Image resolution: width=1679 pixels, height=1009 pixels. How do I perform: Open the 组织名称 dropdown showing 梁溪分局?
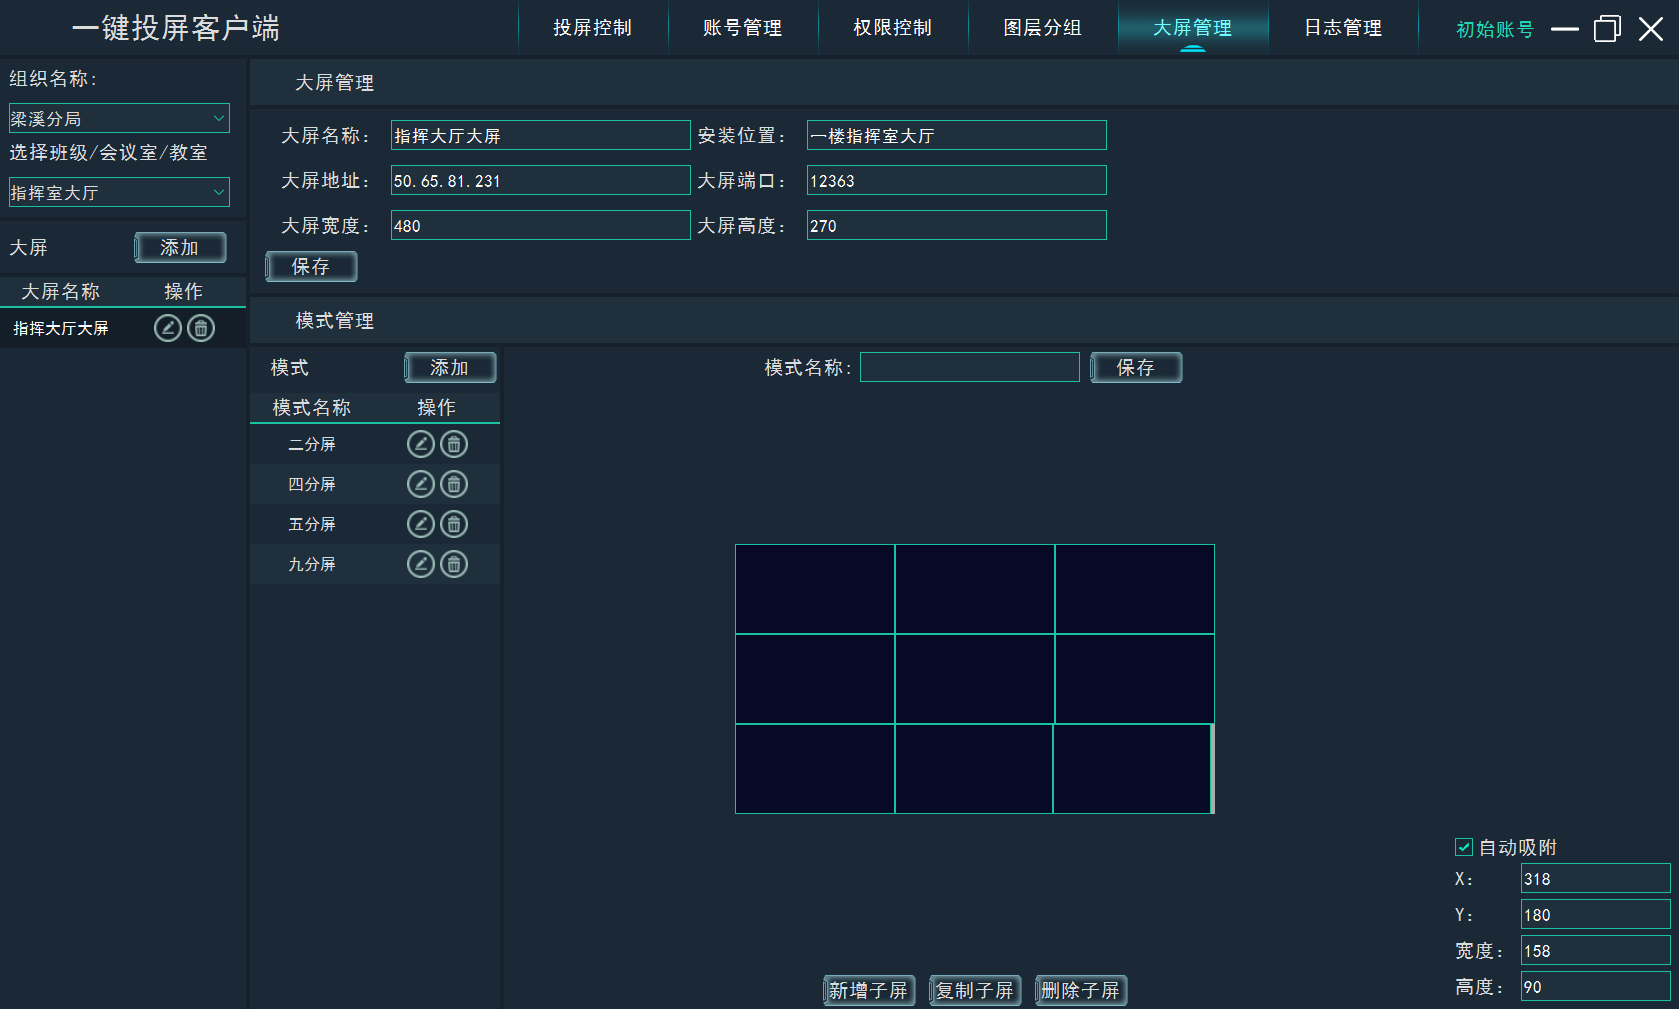(x=119, y=118)
